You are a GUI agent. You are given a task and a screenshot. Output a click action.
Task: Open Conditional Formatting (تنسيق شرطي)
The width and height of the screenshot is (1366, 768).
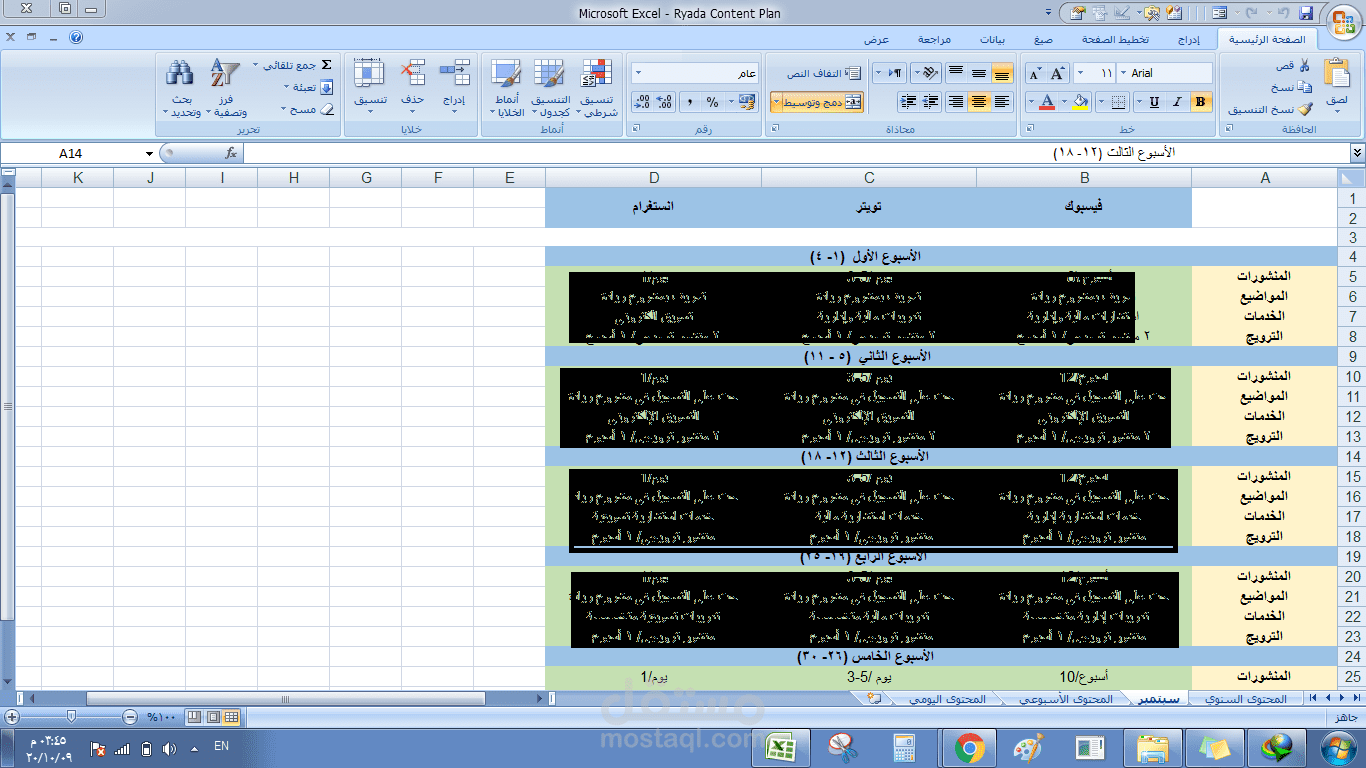click(x=597, y=89)
